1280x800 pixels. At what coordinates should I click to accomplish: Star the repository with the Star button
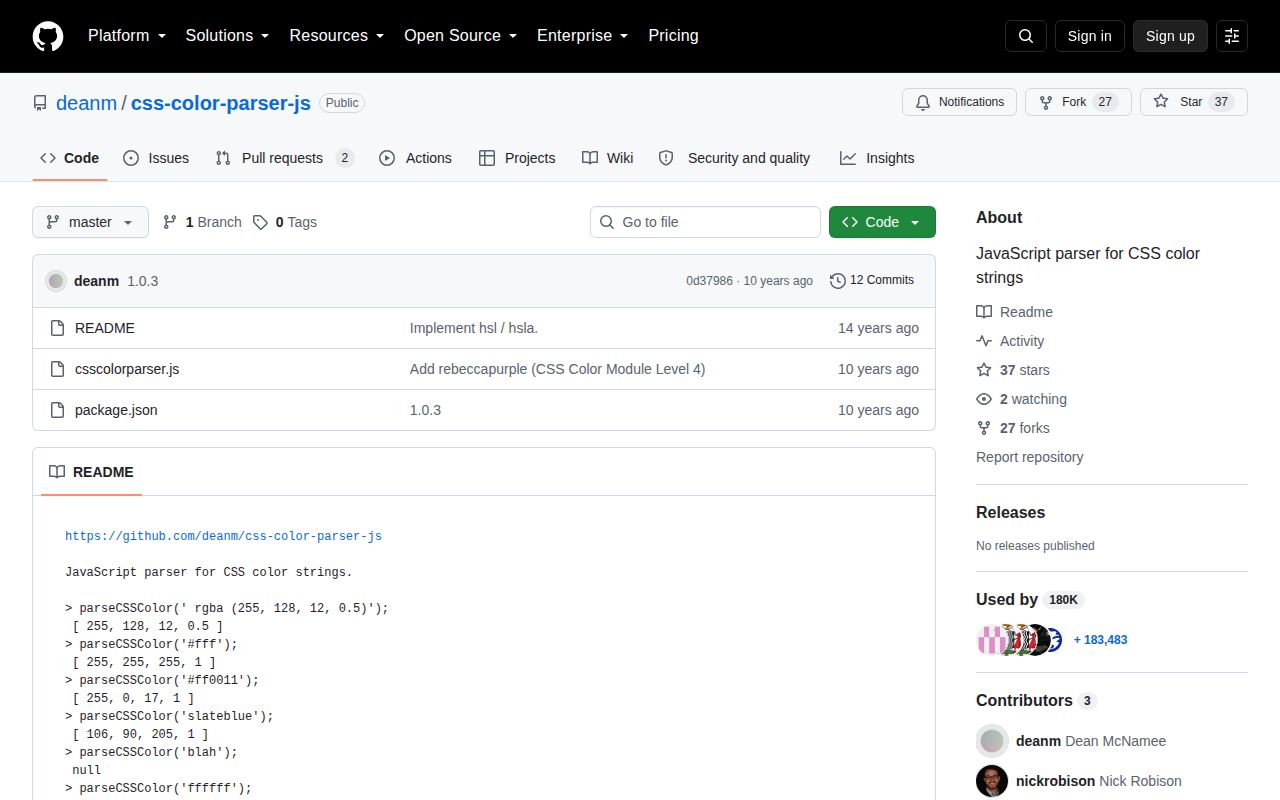pos(1194,102)
